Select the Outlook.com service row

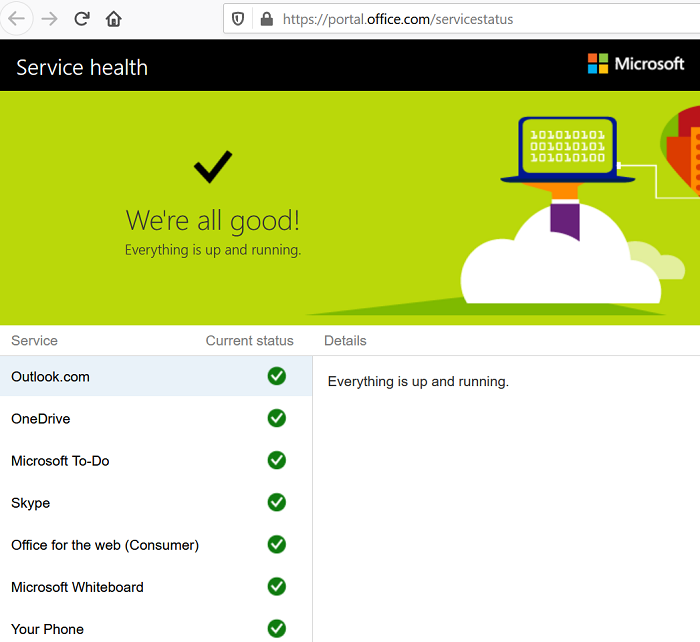tap(156, 376)
